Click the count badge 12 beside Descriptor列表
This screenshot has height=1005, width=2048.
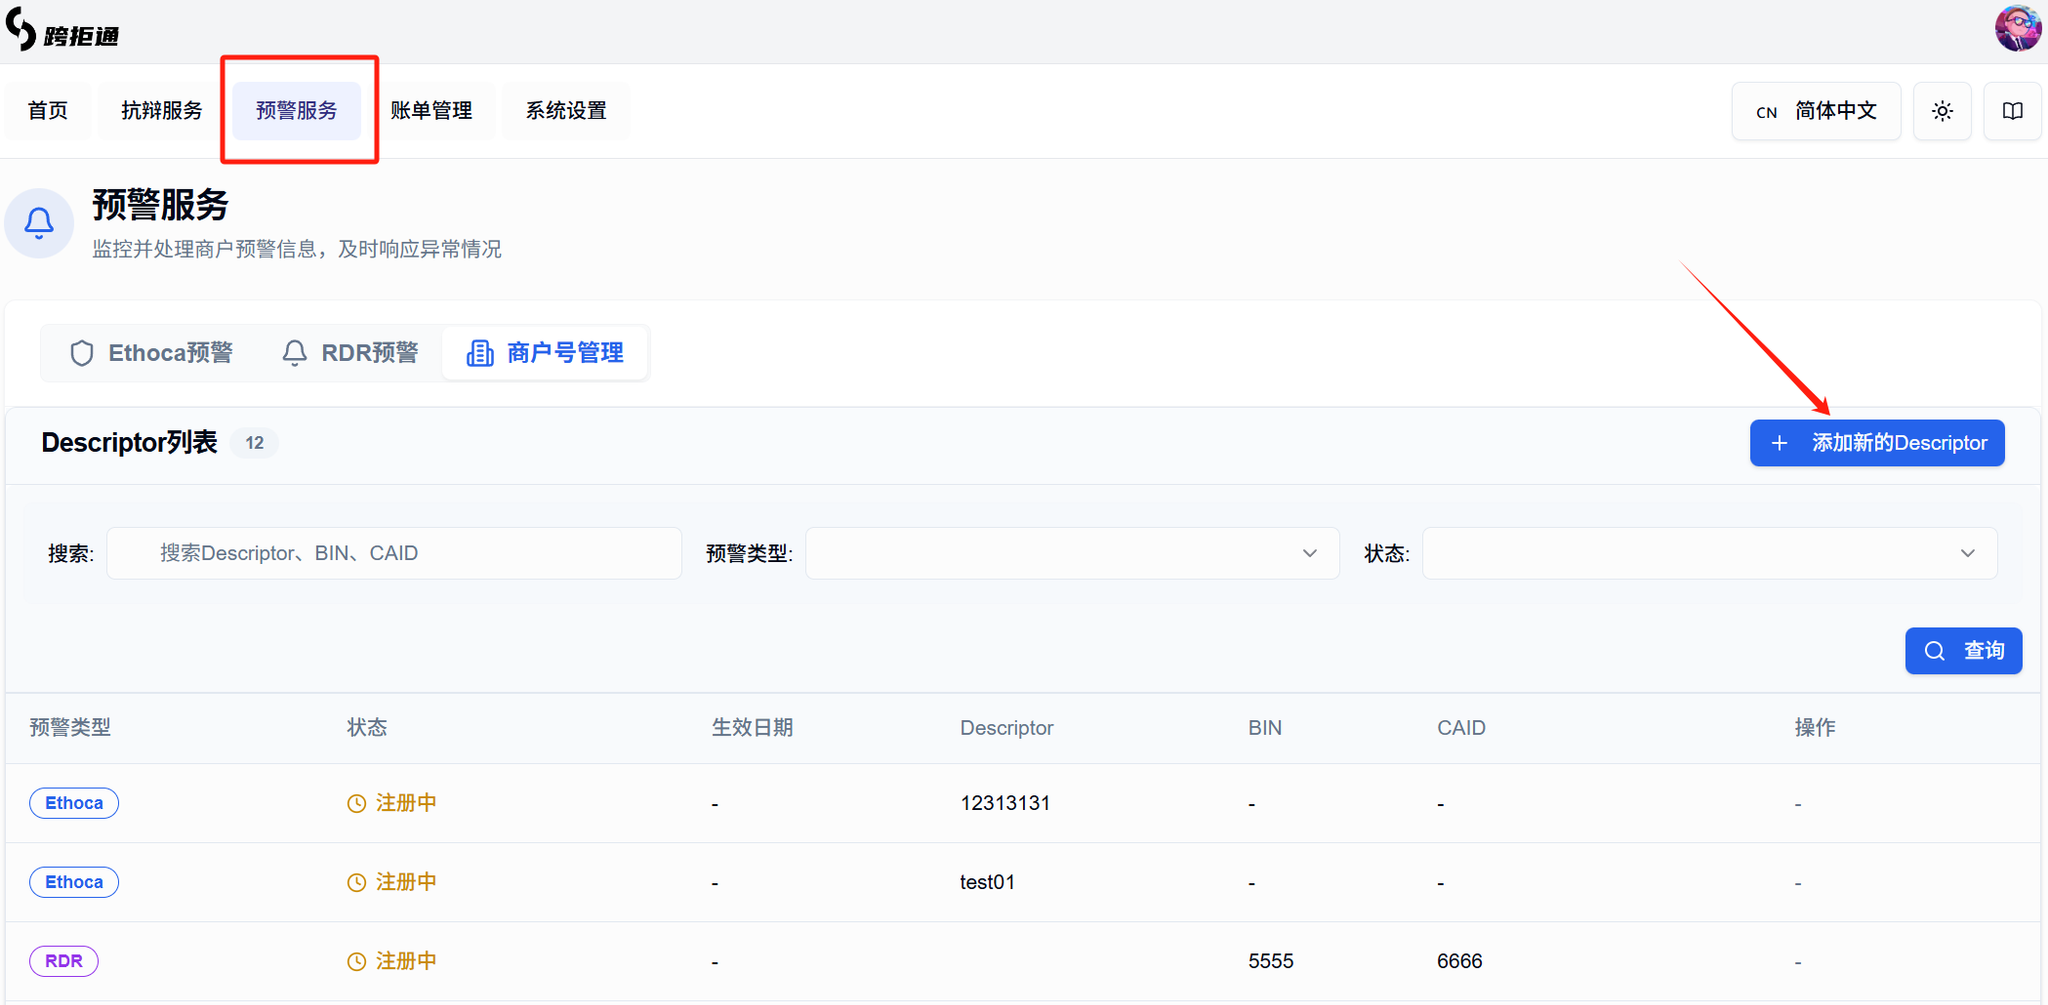[x=255, y=443]
